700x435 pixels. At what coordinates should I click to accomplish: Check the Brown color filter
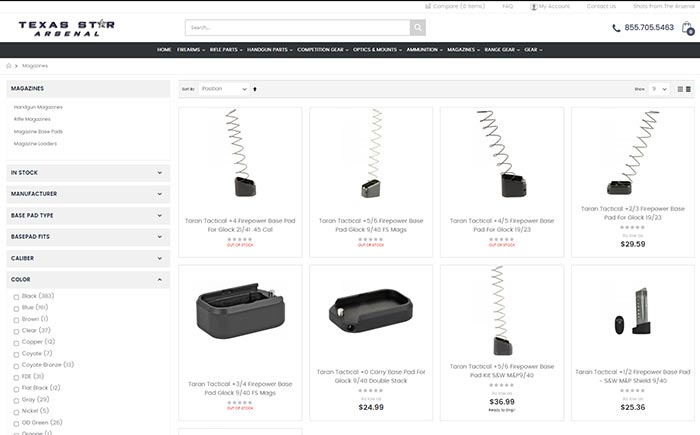coord(16,320)
